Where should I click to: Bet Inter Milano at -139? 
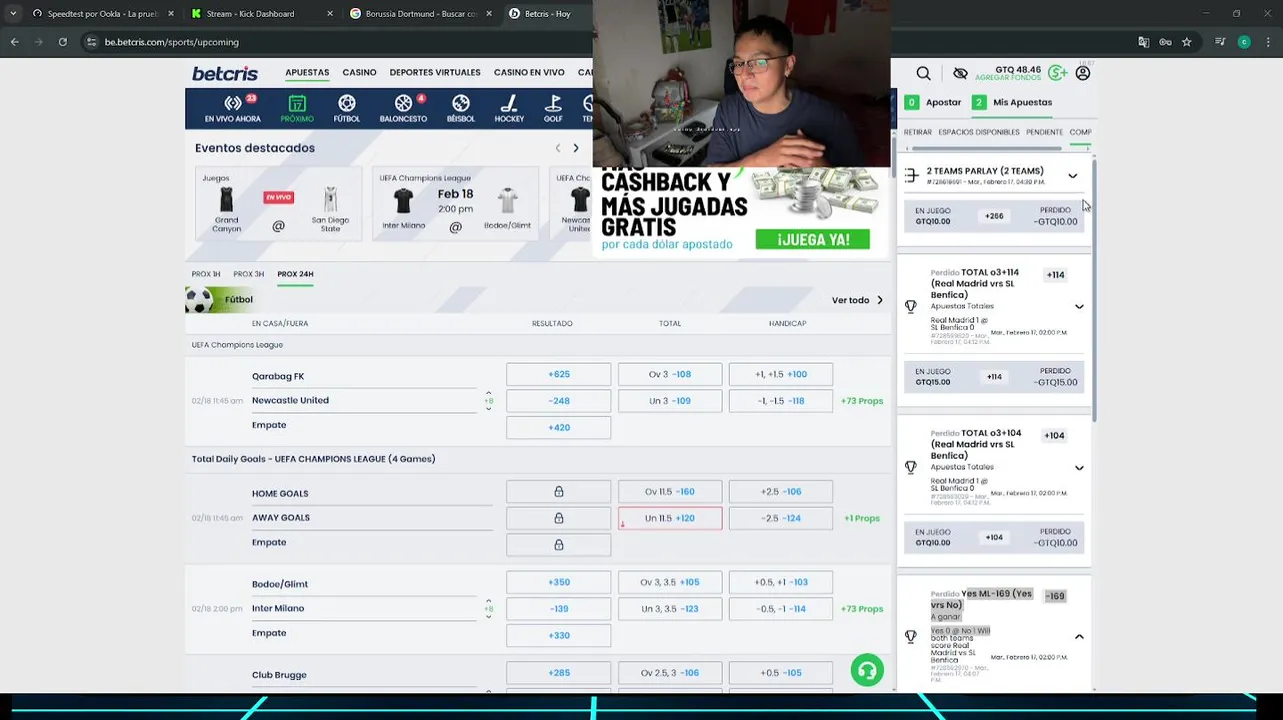click(558, 608)
